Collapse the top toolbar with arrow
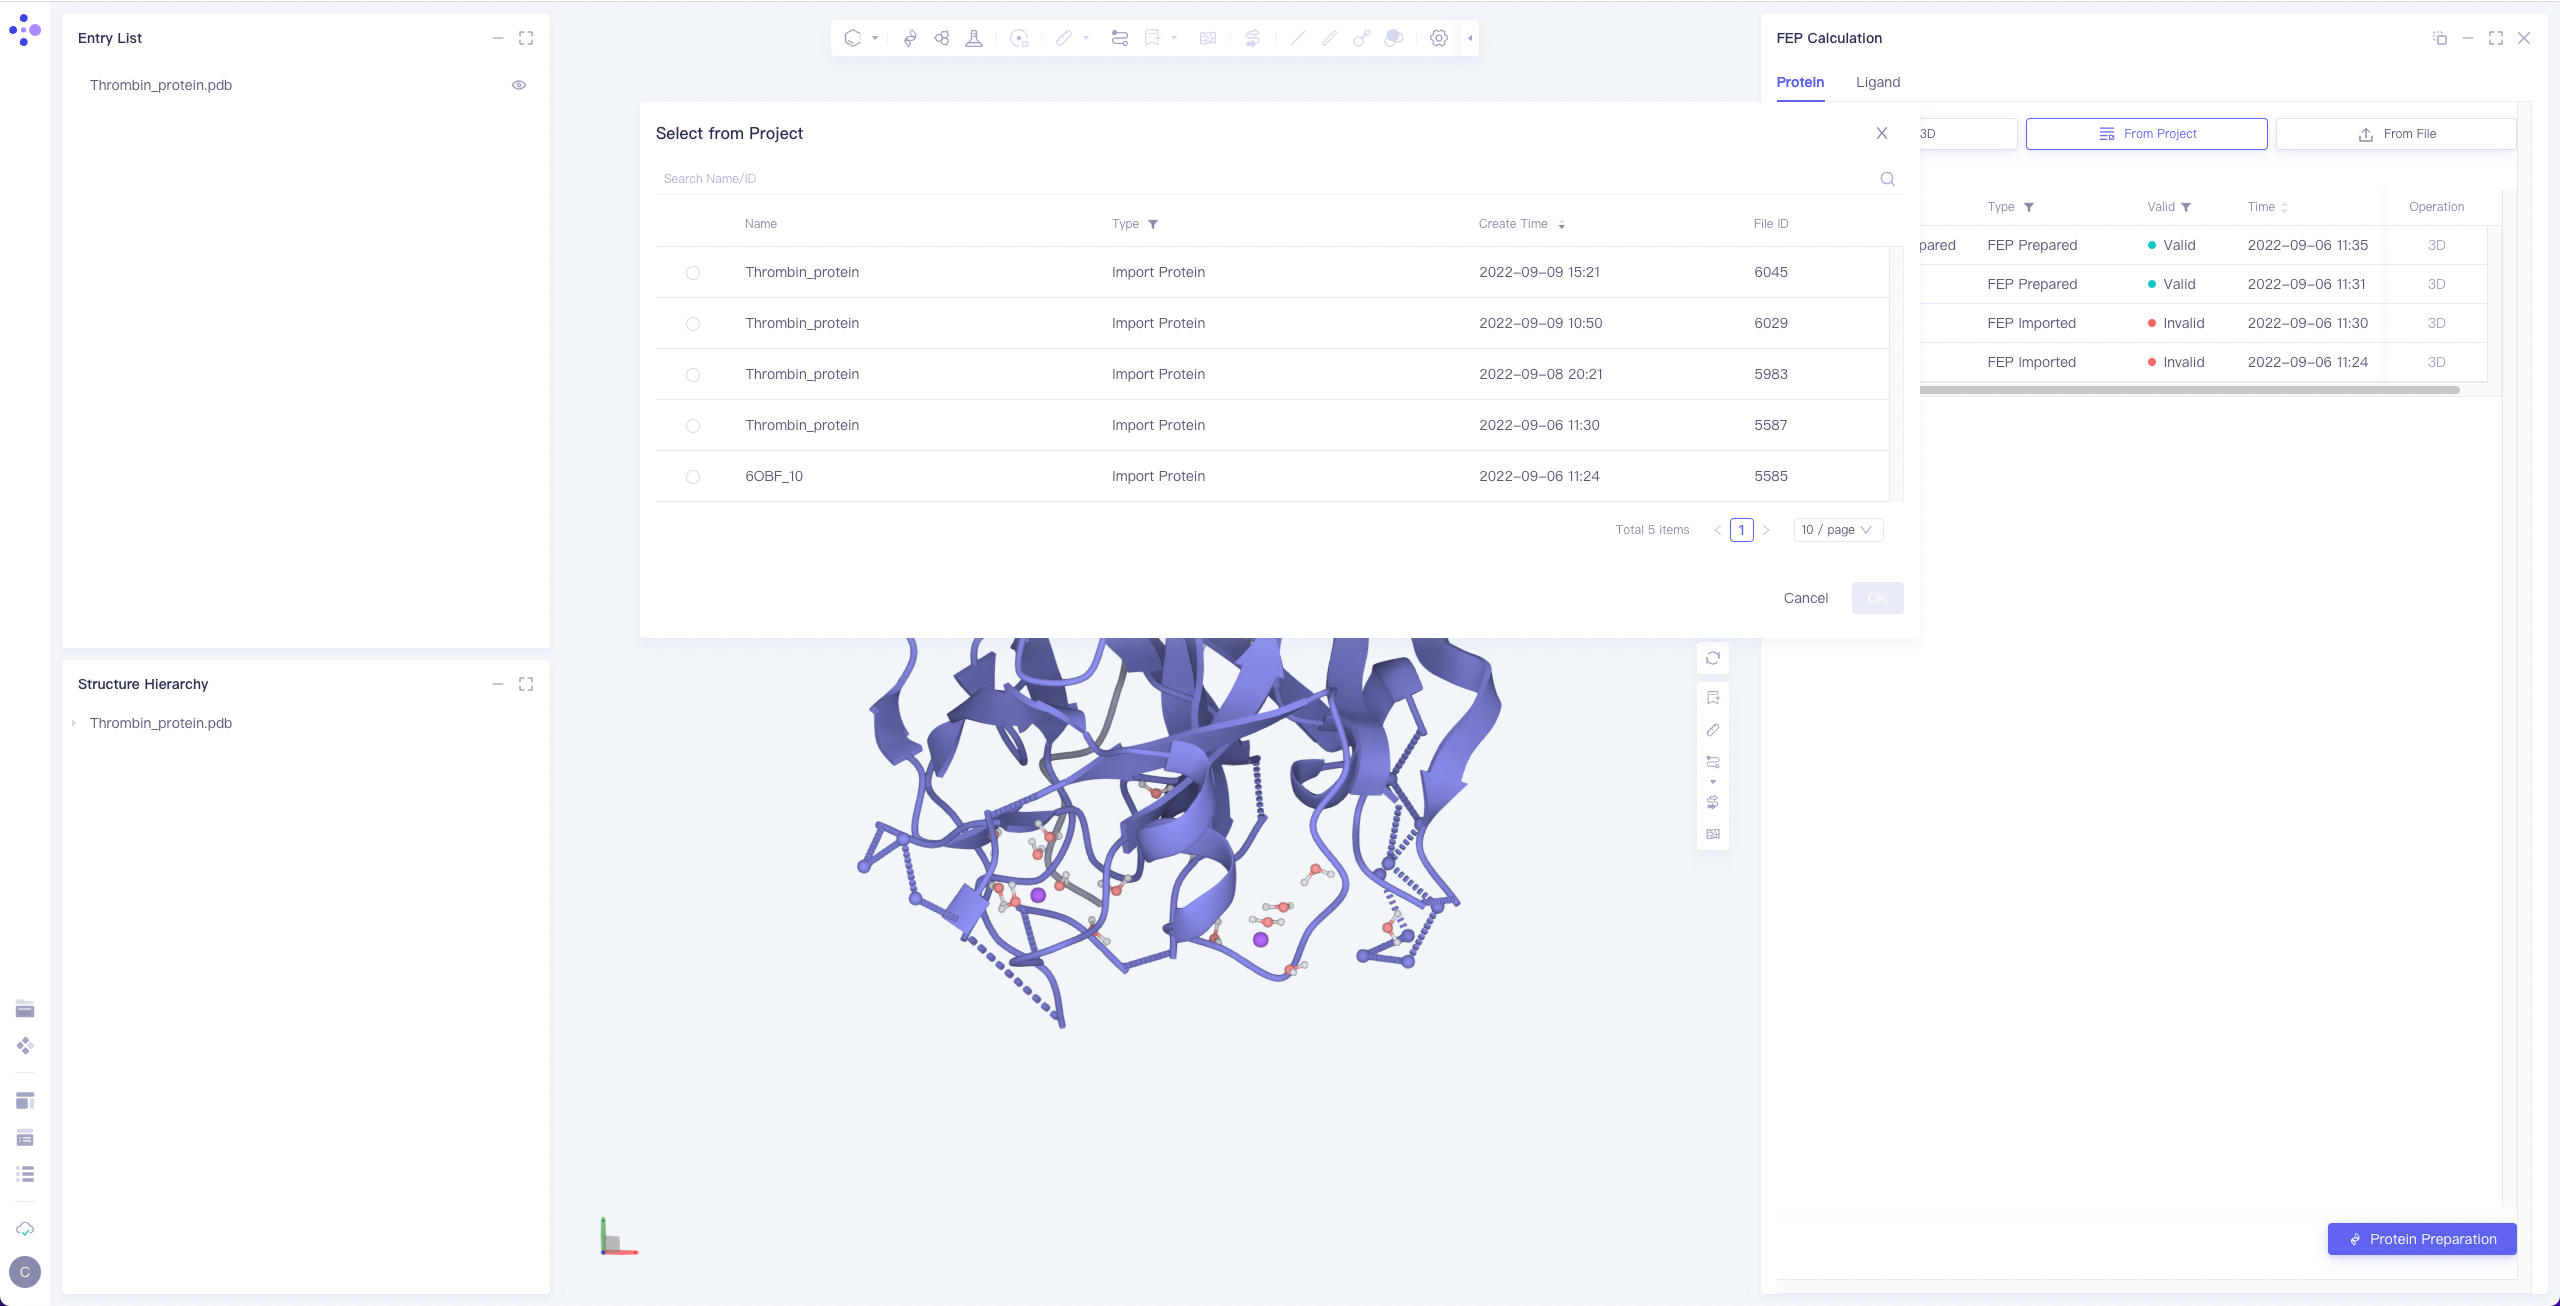 (1470, 38)
